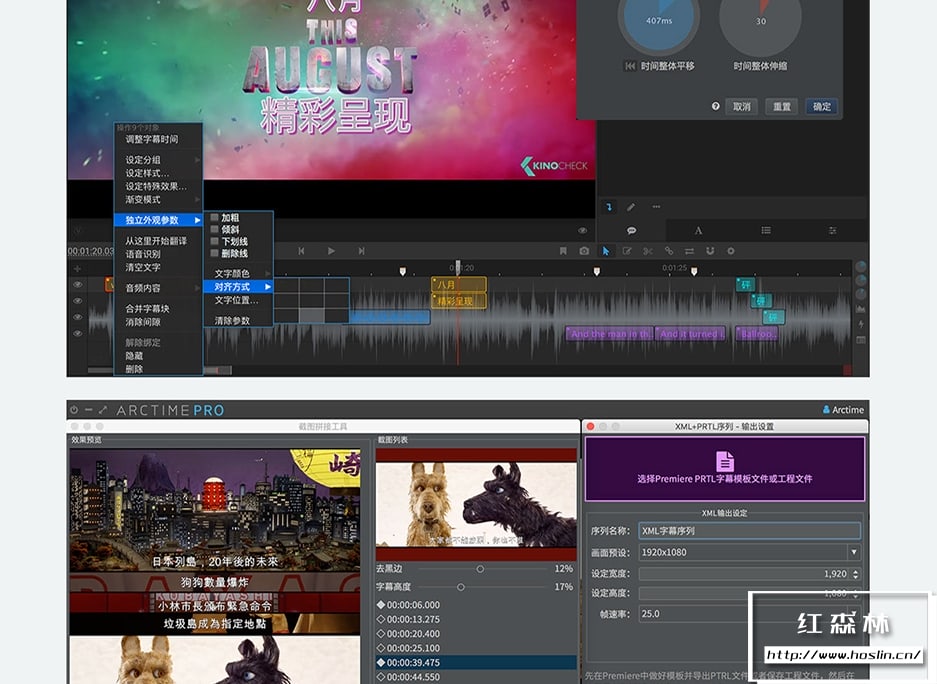The width and height of the screenshot is (937, 684).
Task: Play the video preview
Action: coord(331,251)
